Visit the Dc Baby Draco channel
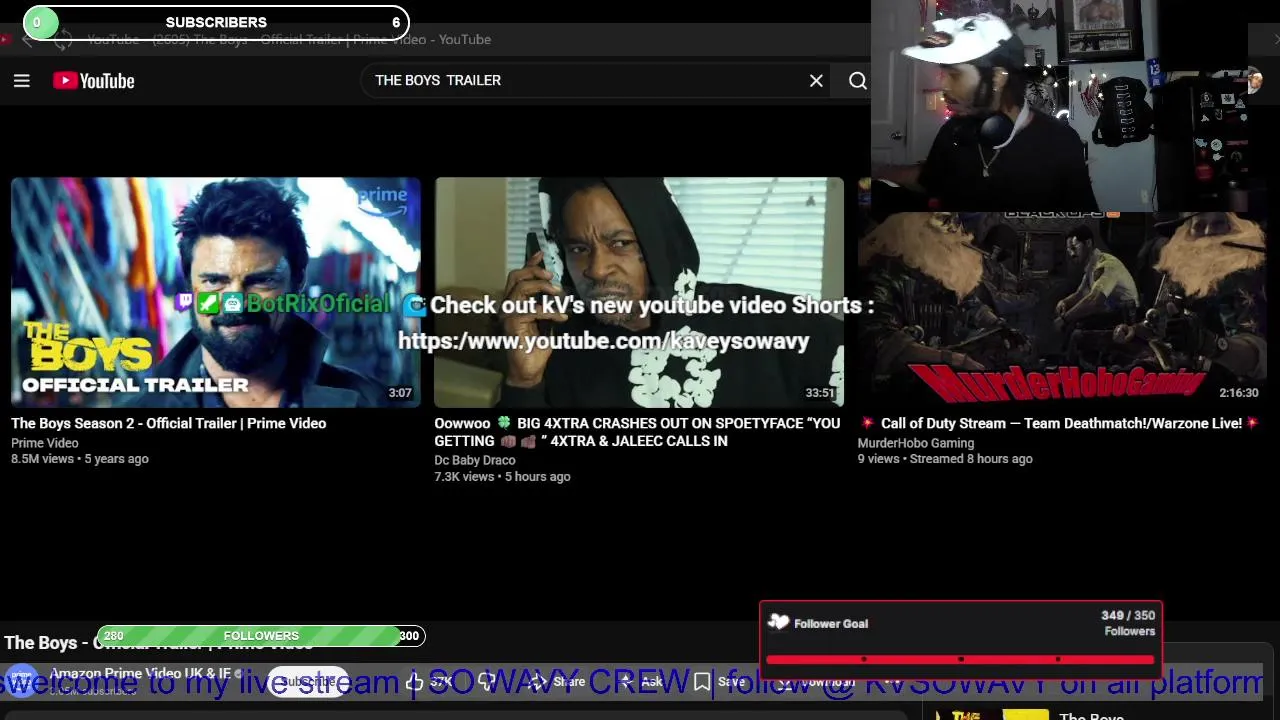The width and height of the screenshot is (1280, 720). (474, 460)
